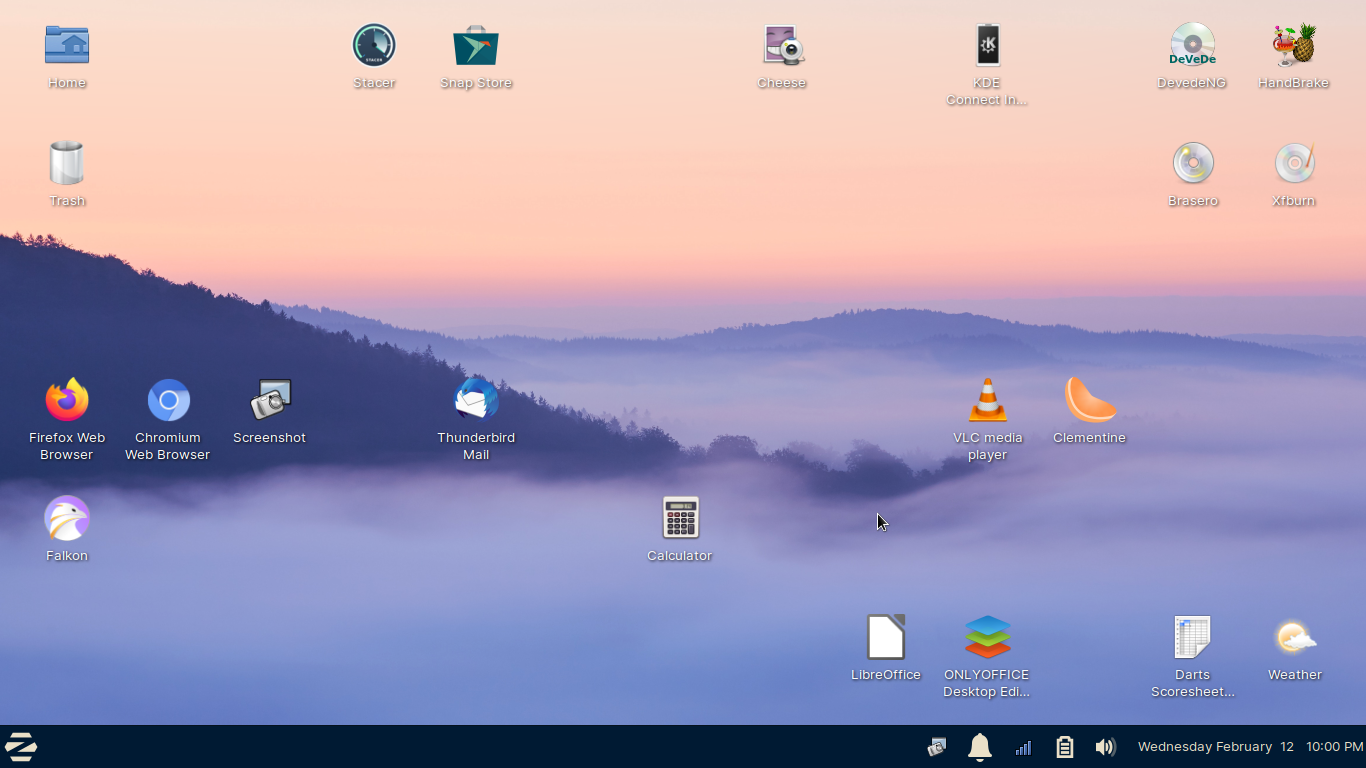1366x768 pixels.
Task: Select the Thunderbird Mail icon
Action: 476,401
